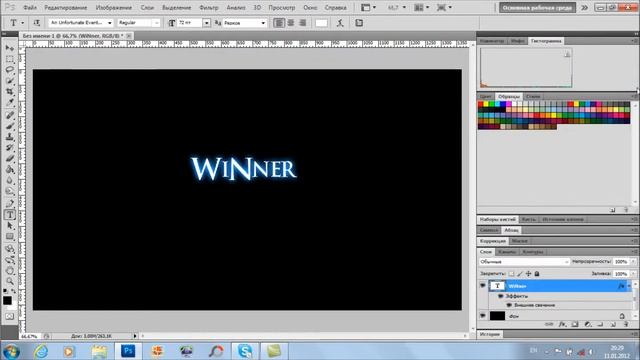Select the Zoom tool in toolbox
The height and width of the screenshot is (360, 640).
pos(10,281)
